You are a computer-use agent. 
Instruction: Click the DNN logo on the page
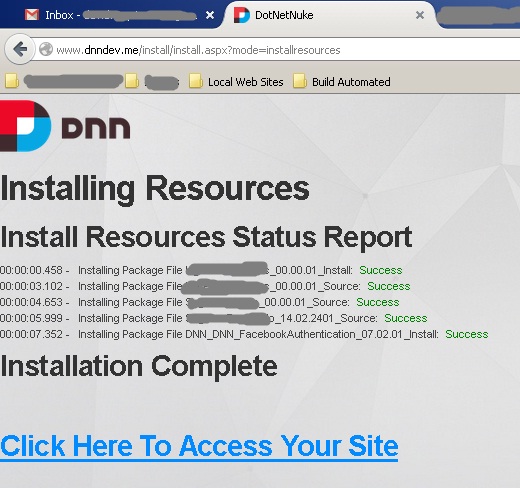pos(65,126)
